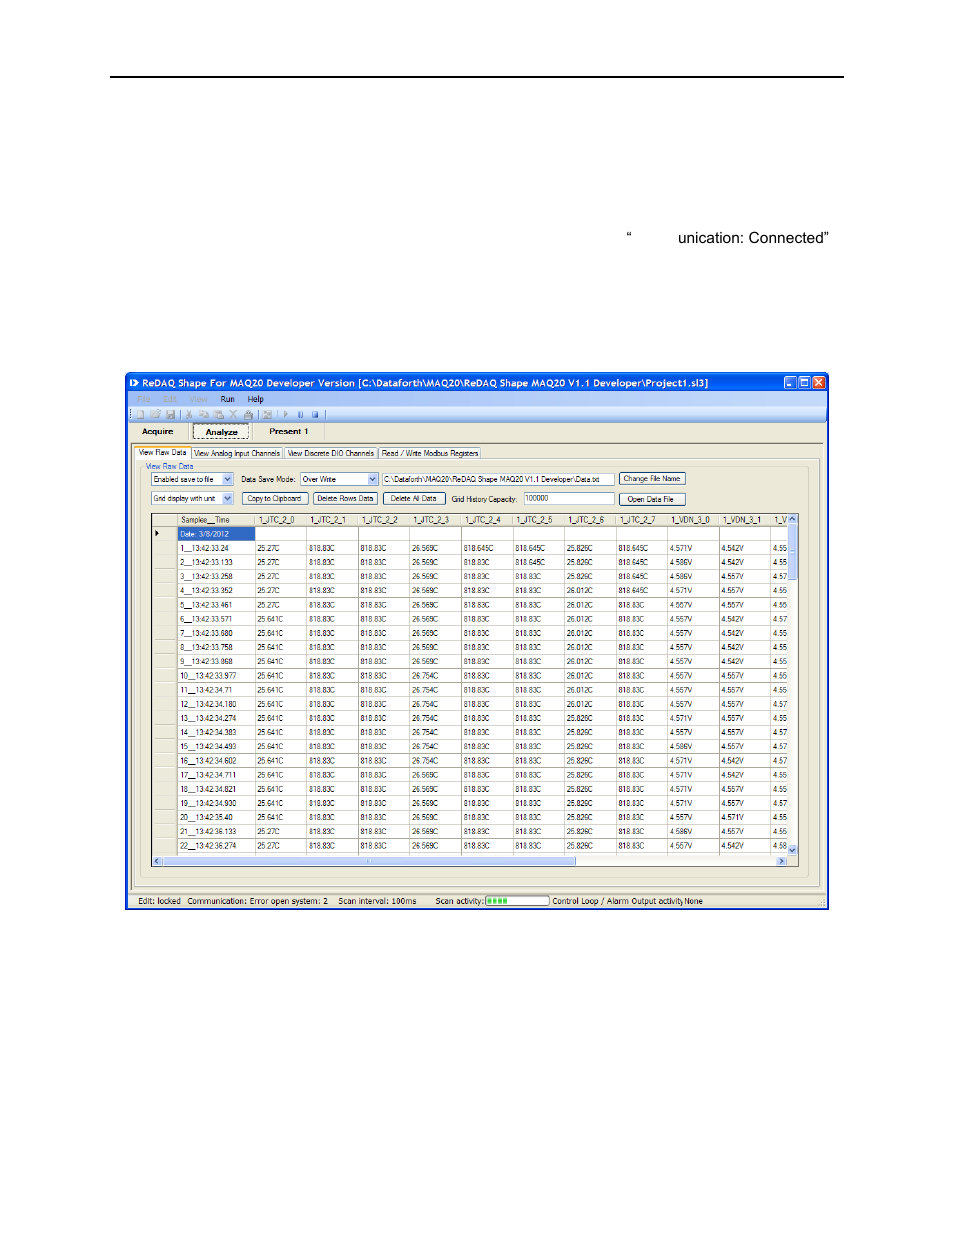Click the ReDAQ Shape application icon in title bar
954x1235 pixels.
134,383
